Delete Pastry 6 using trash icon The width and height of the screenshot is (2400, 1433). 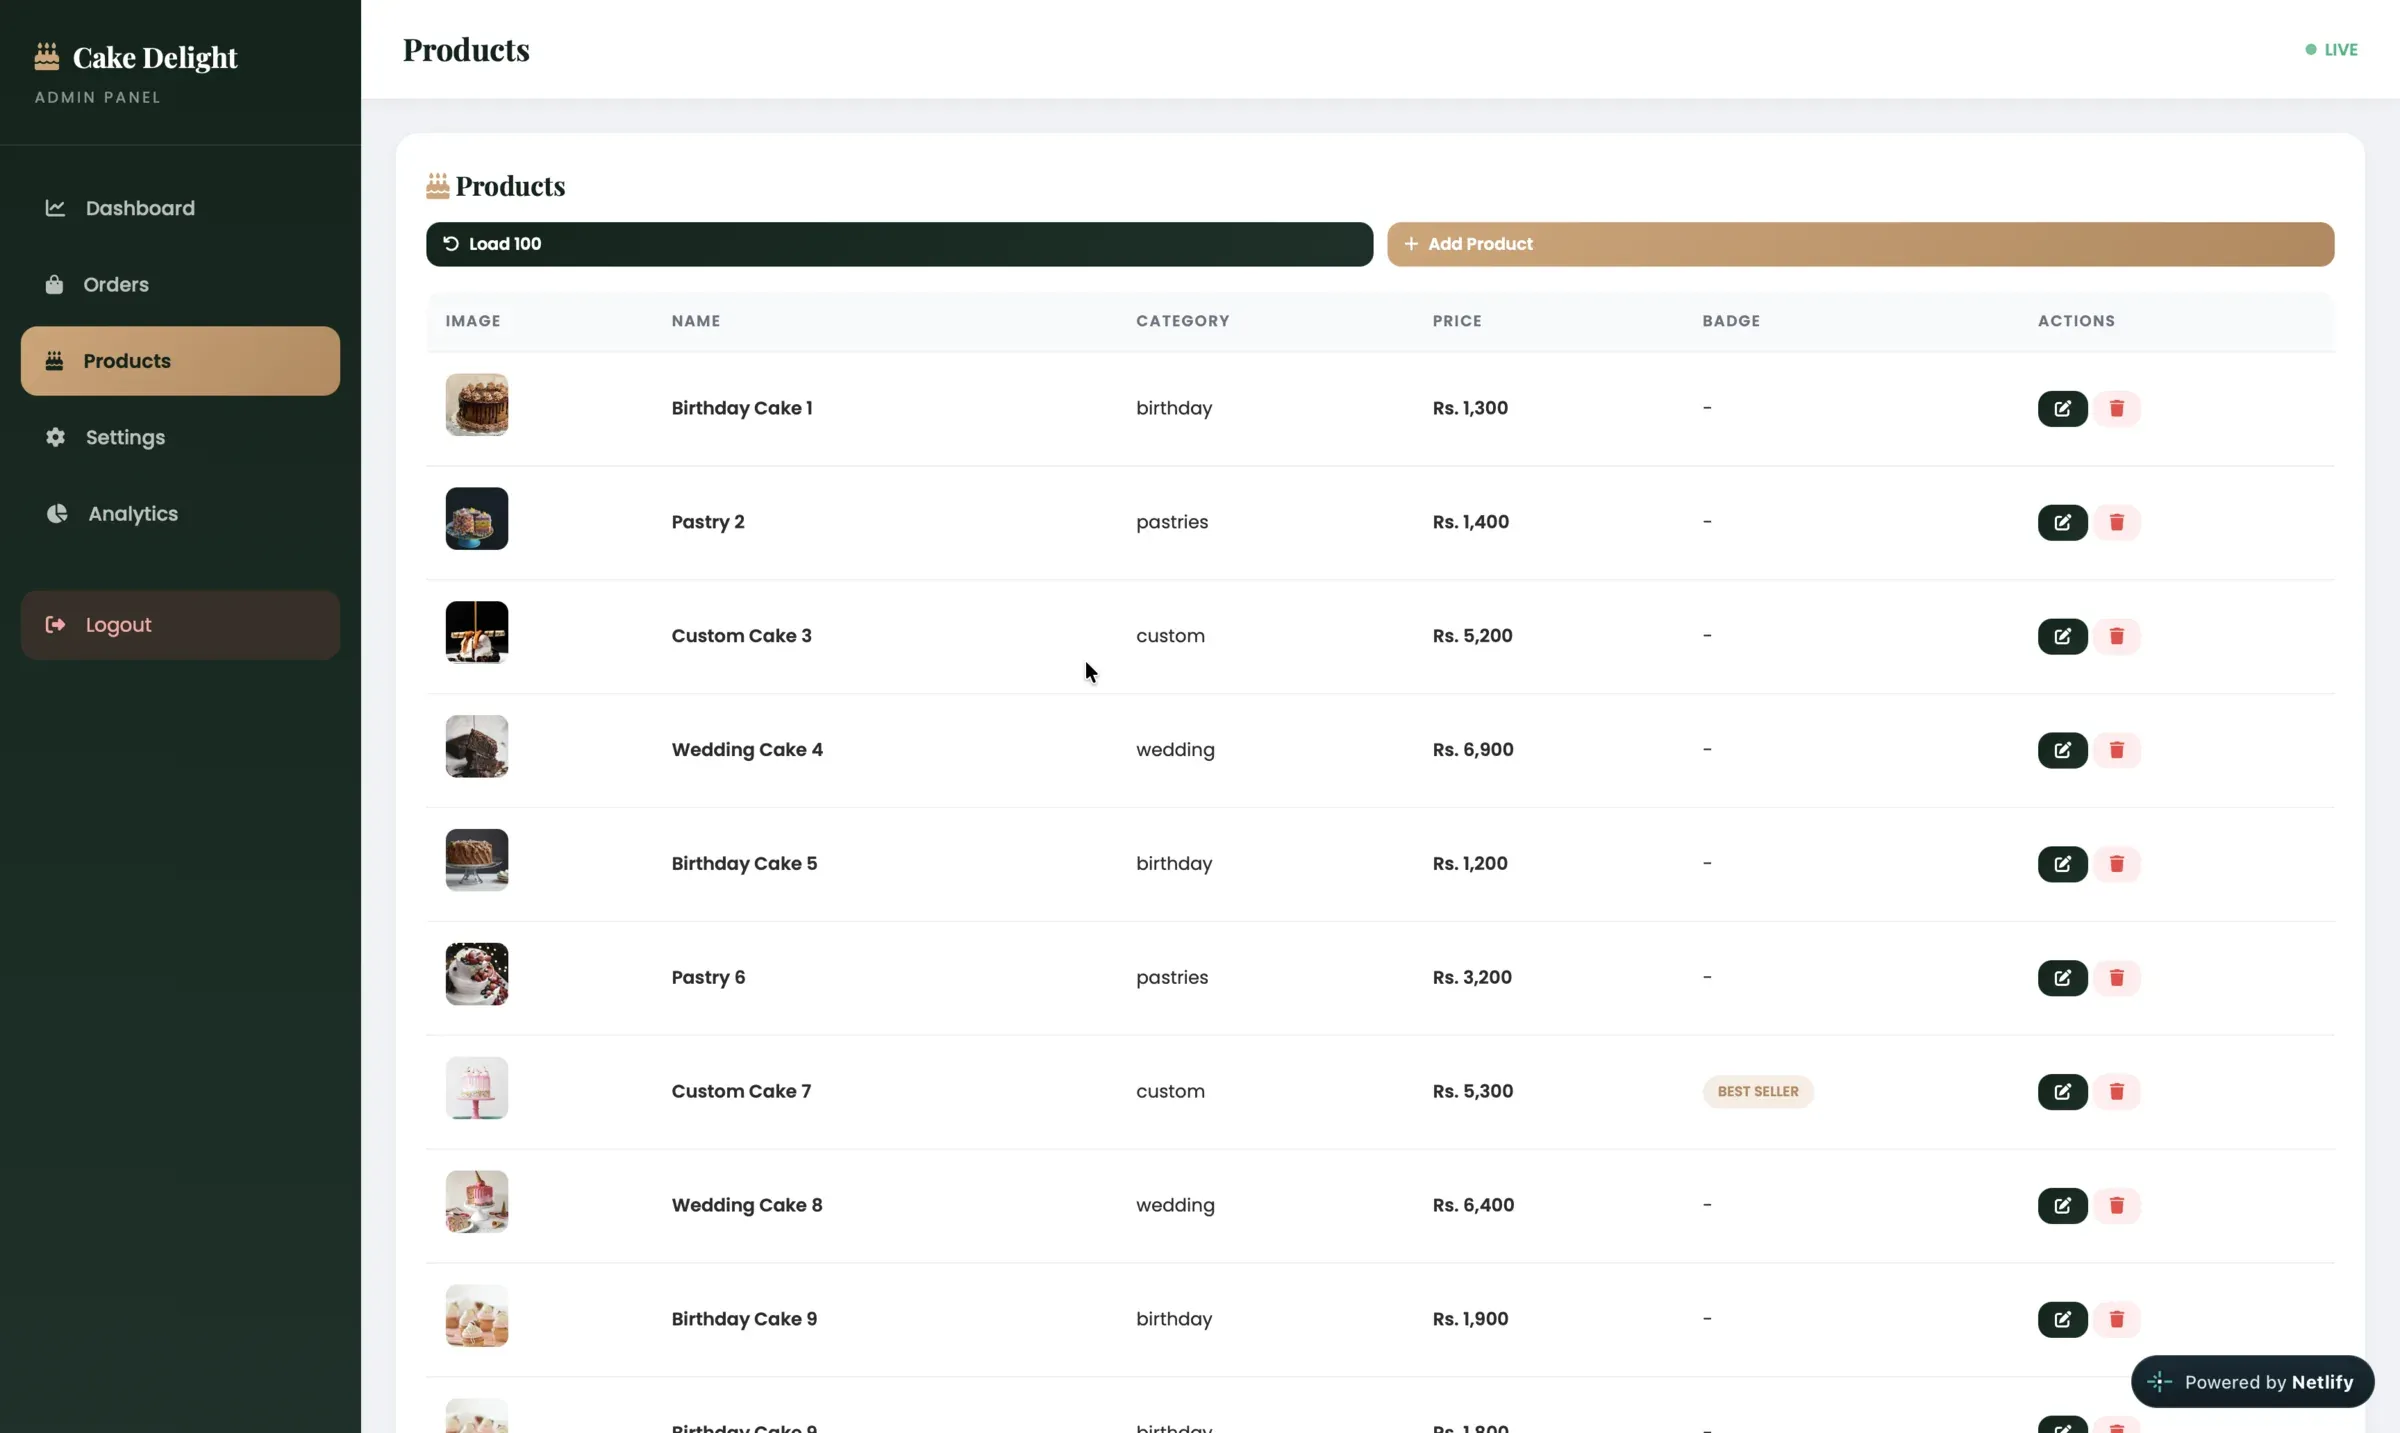(x=2116, y=978)
